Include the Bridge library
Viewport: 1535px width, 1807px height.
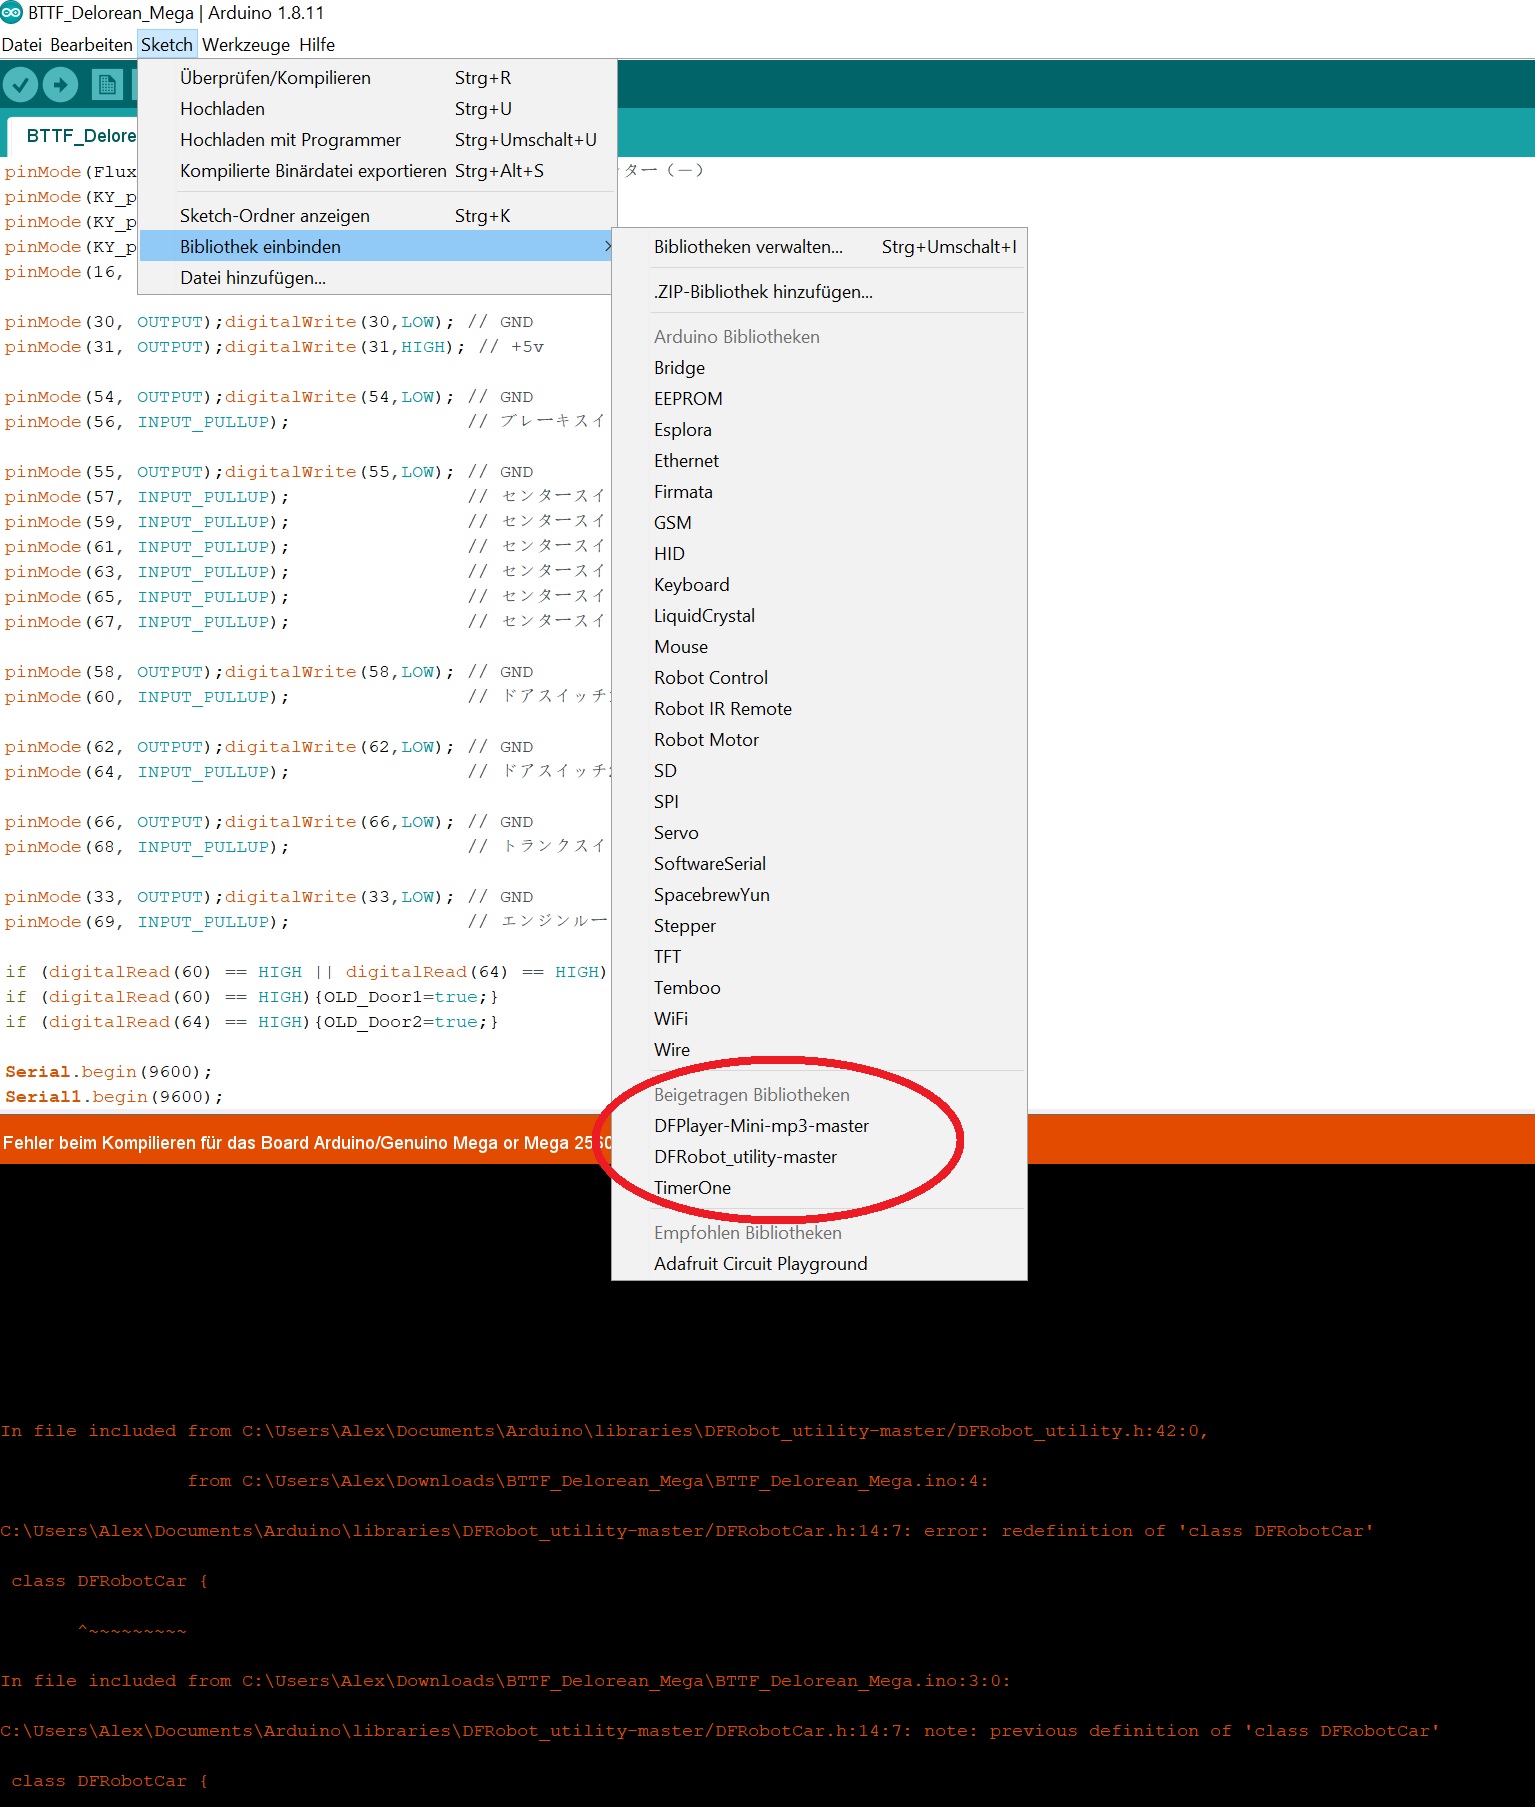pos(819,368)
